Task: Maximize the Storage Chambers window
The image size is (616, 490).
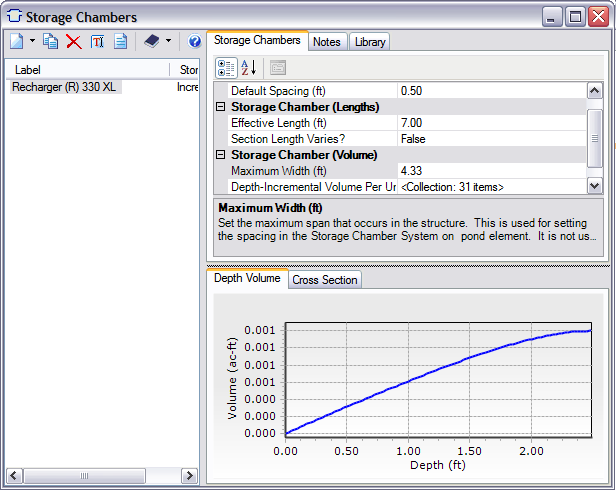Action: [575, 17]
